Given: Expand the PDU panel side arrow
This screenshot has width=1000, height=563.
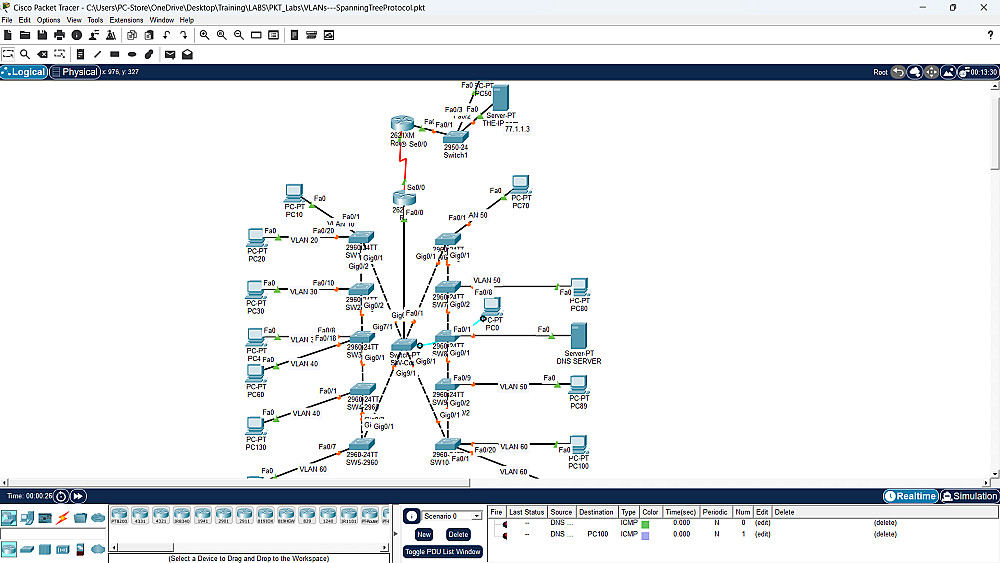Looking at the screenshot, I should tap(396, 534).
